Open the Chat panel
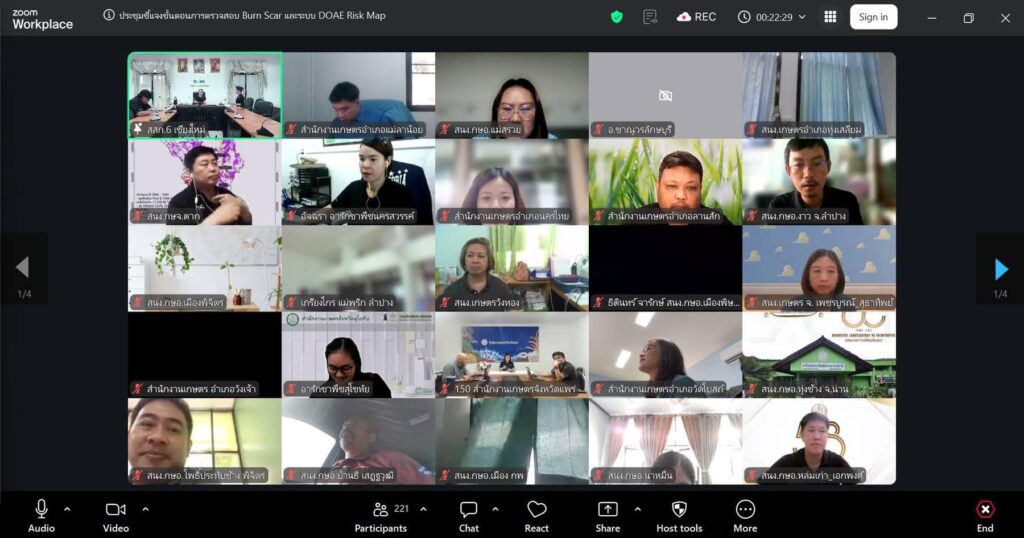1024x538 pixels. [468, 515]
